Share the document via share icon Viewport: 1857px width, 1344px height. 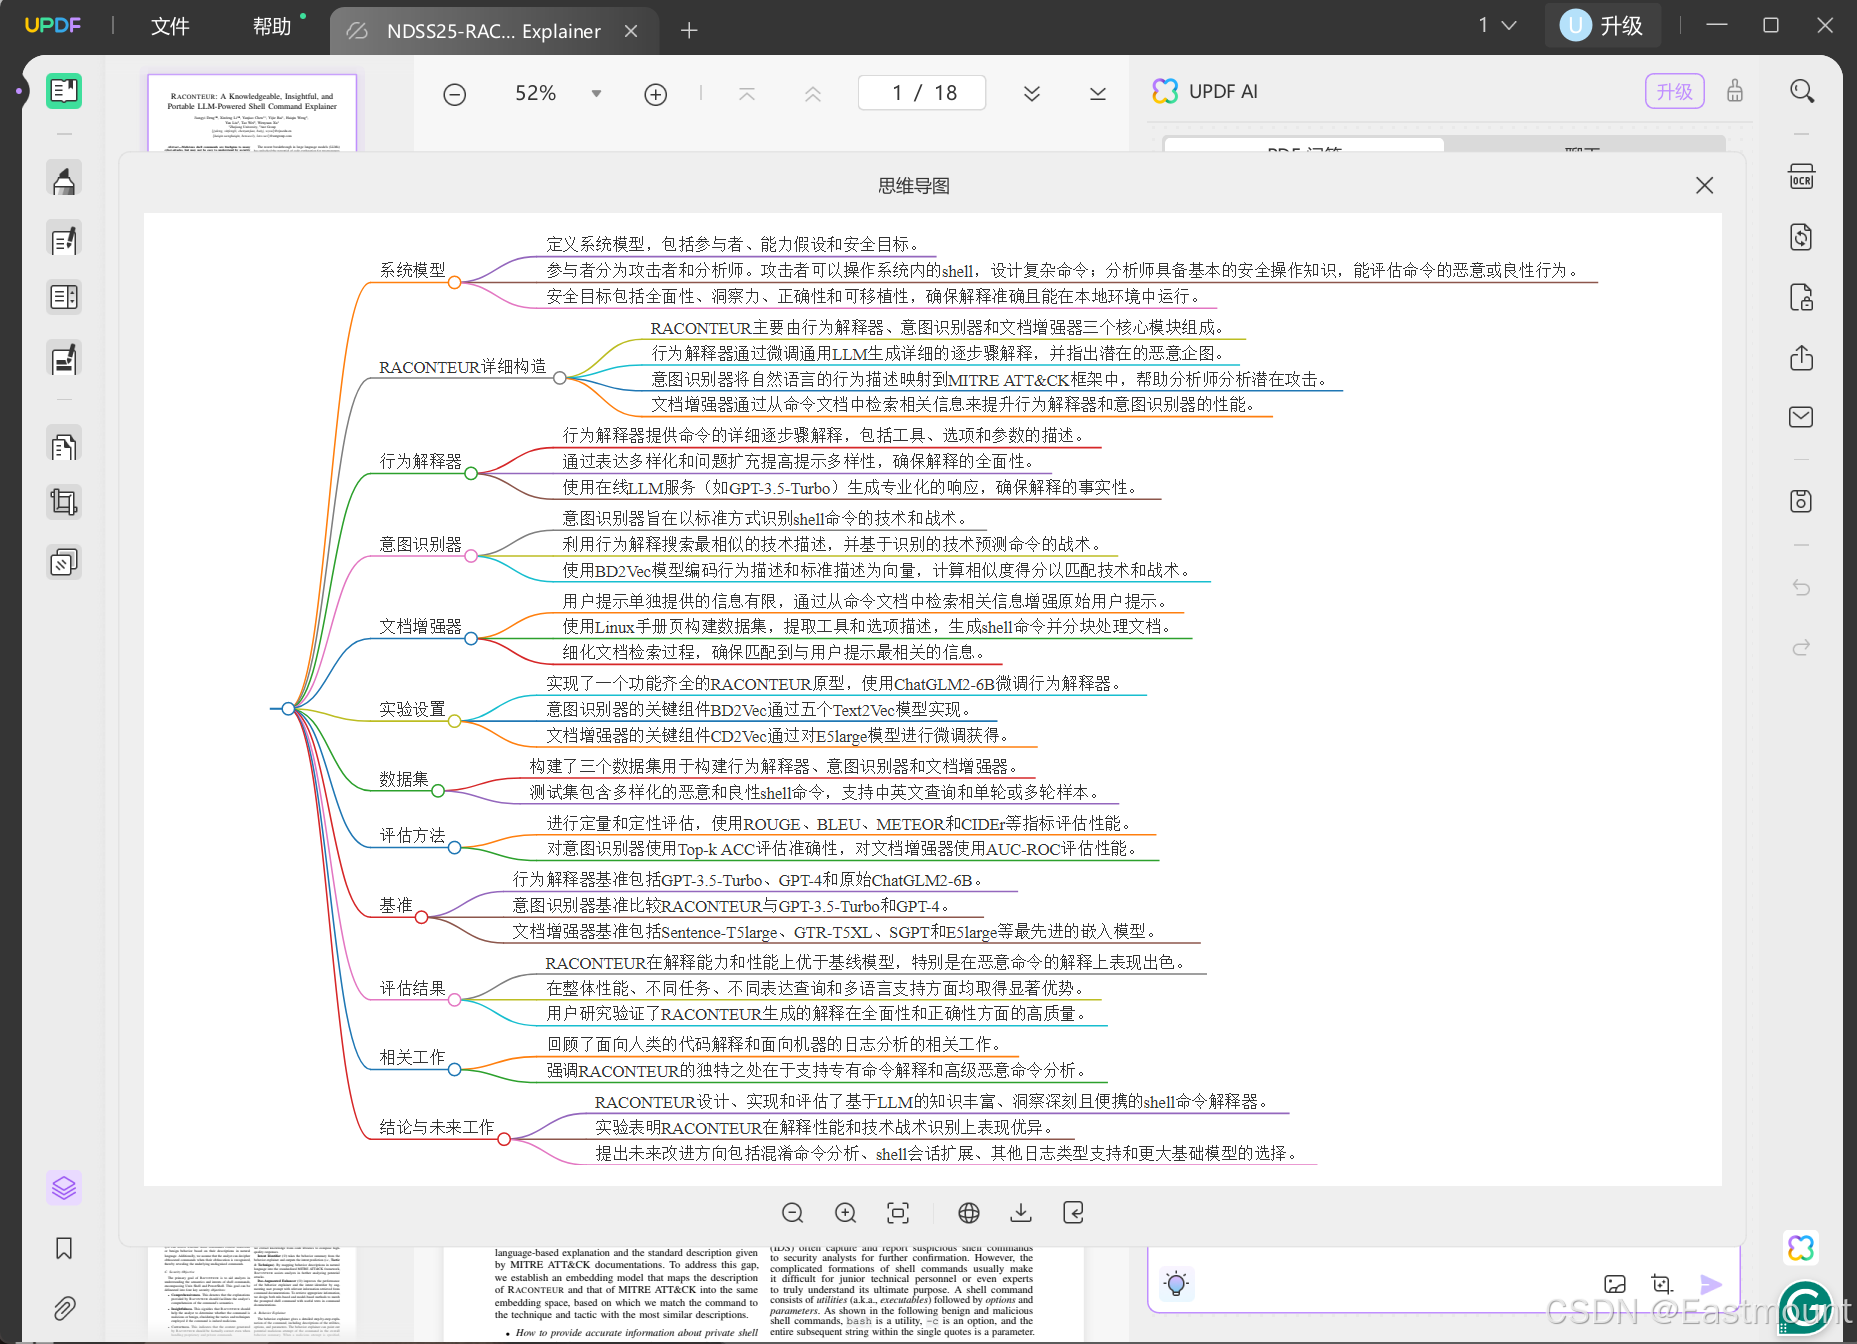point(1802,357)
